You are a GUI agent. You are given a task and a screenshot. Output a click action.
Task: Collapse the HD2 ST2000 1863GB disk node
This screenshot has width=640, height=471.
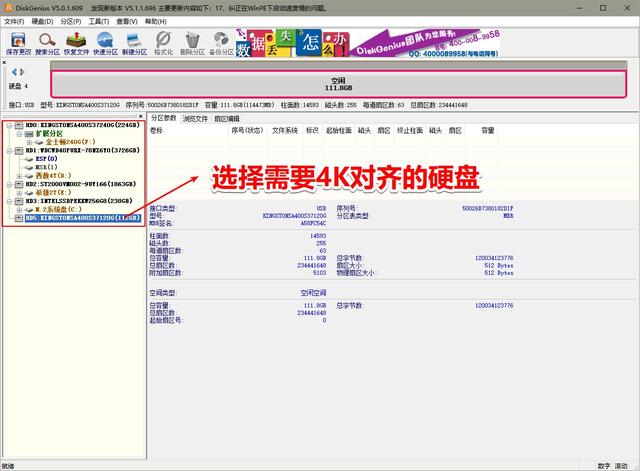pyautogui.click(x=9, y=184)
